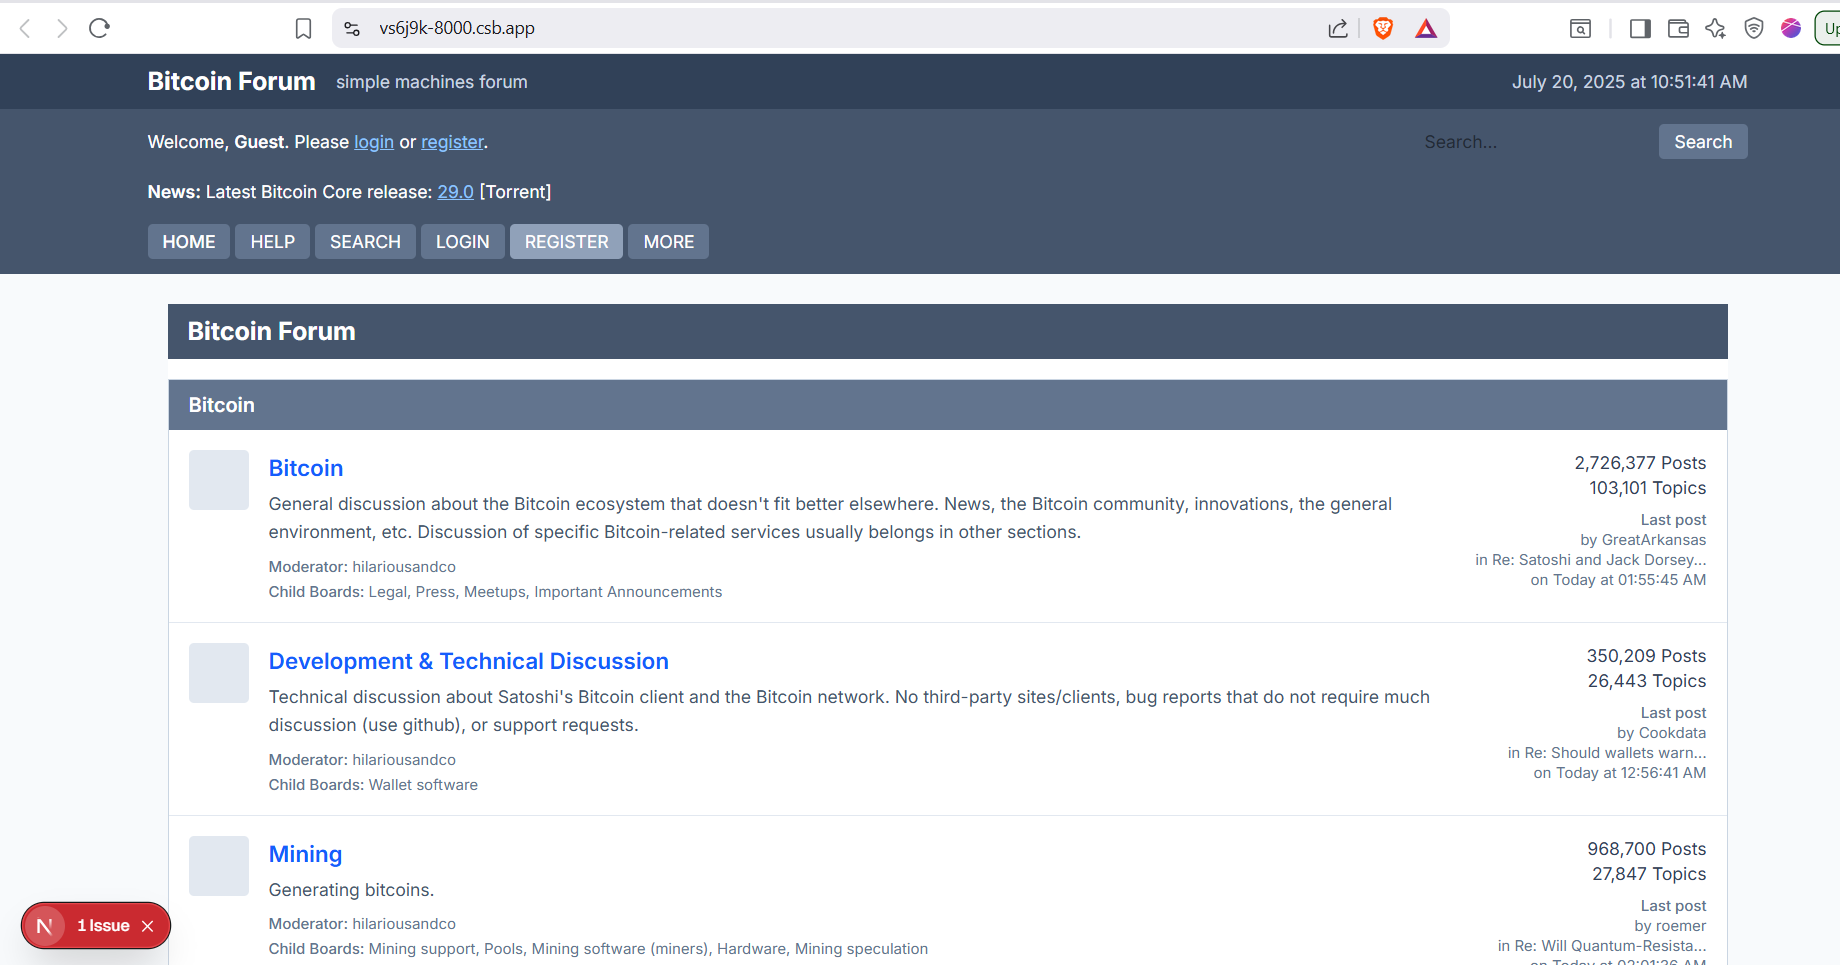Open the HOME navigation tab
Image resolution: width=1840 pixels, height=965 pixels.
[189, 242]
